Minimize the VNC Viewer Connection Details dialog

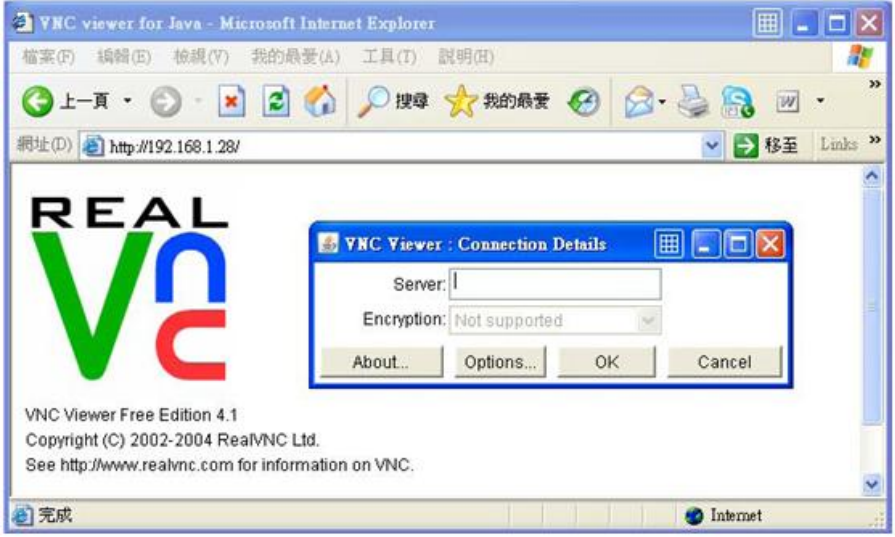706,244
